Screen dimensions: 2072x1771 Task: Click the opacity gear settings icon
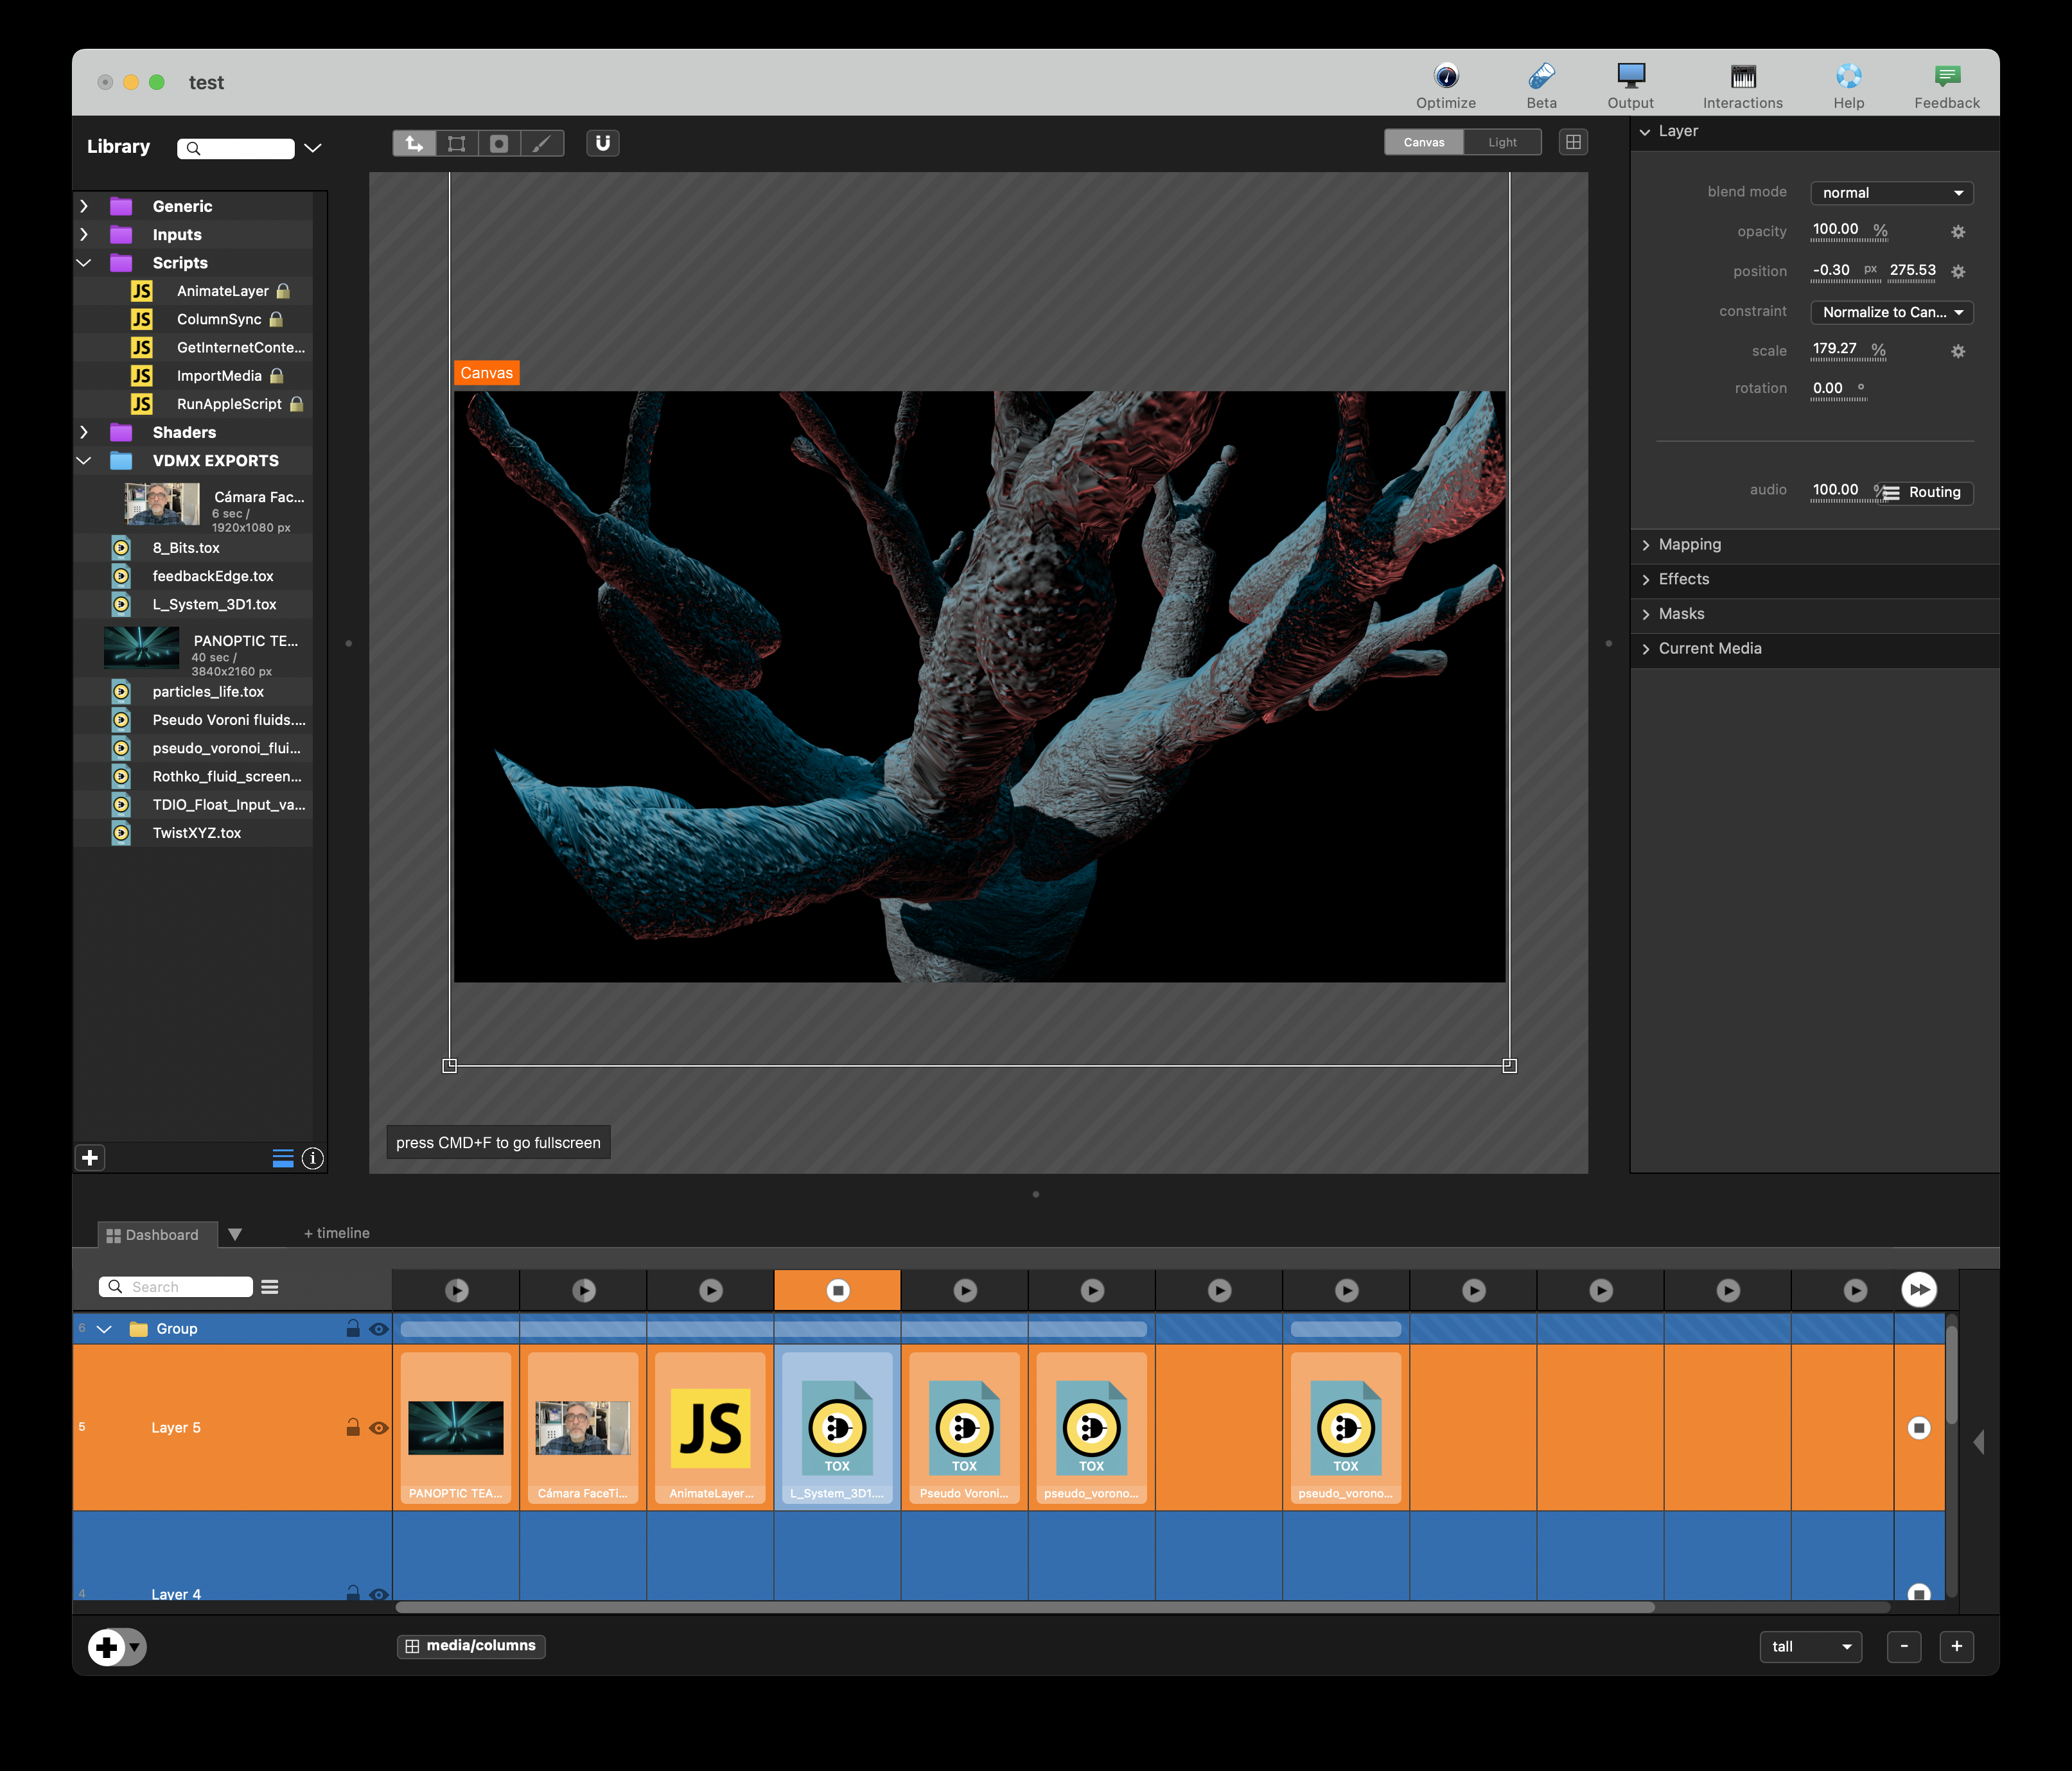[1958, 232]
